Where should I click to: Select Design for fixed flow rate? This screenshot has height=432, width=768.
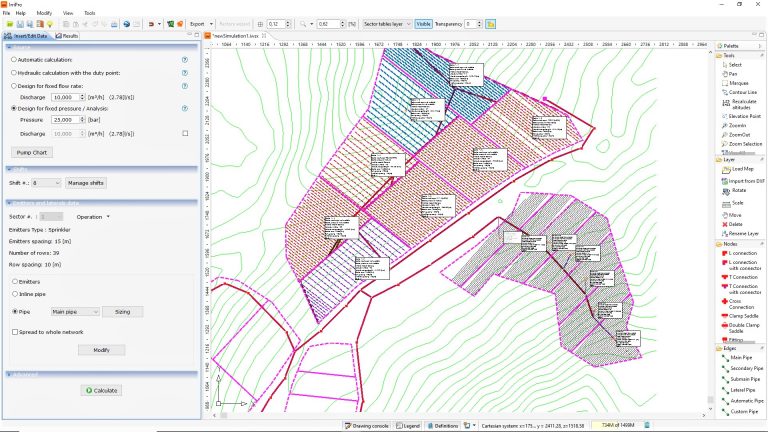click(x=12, y=87)
